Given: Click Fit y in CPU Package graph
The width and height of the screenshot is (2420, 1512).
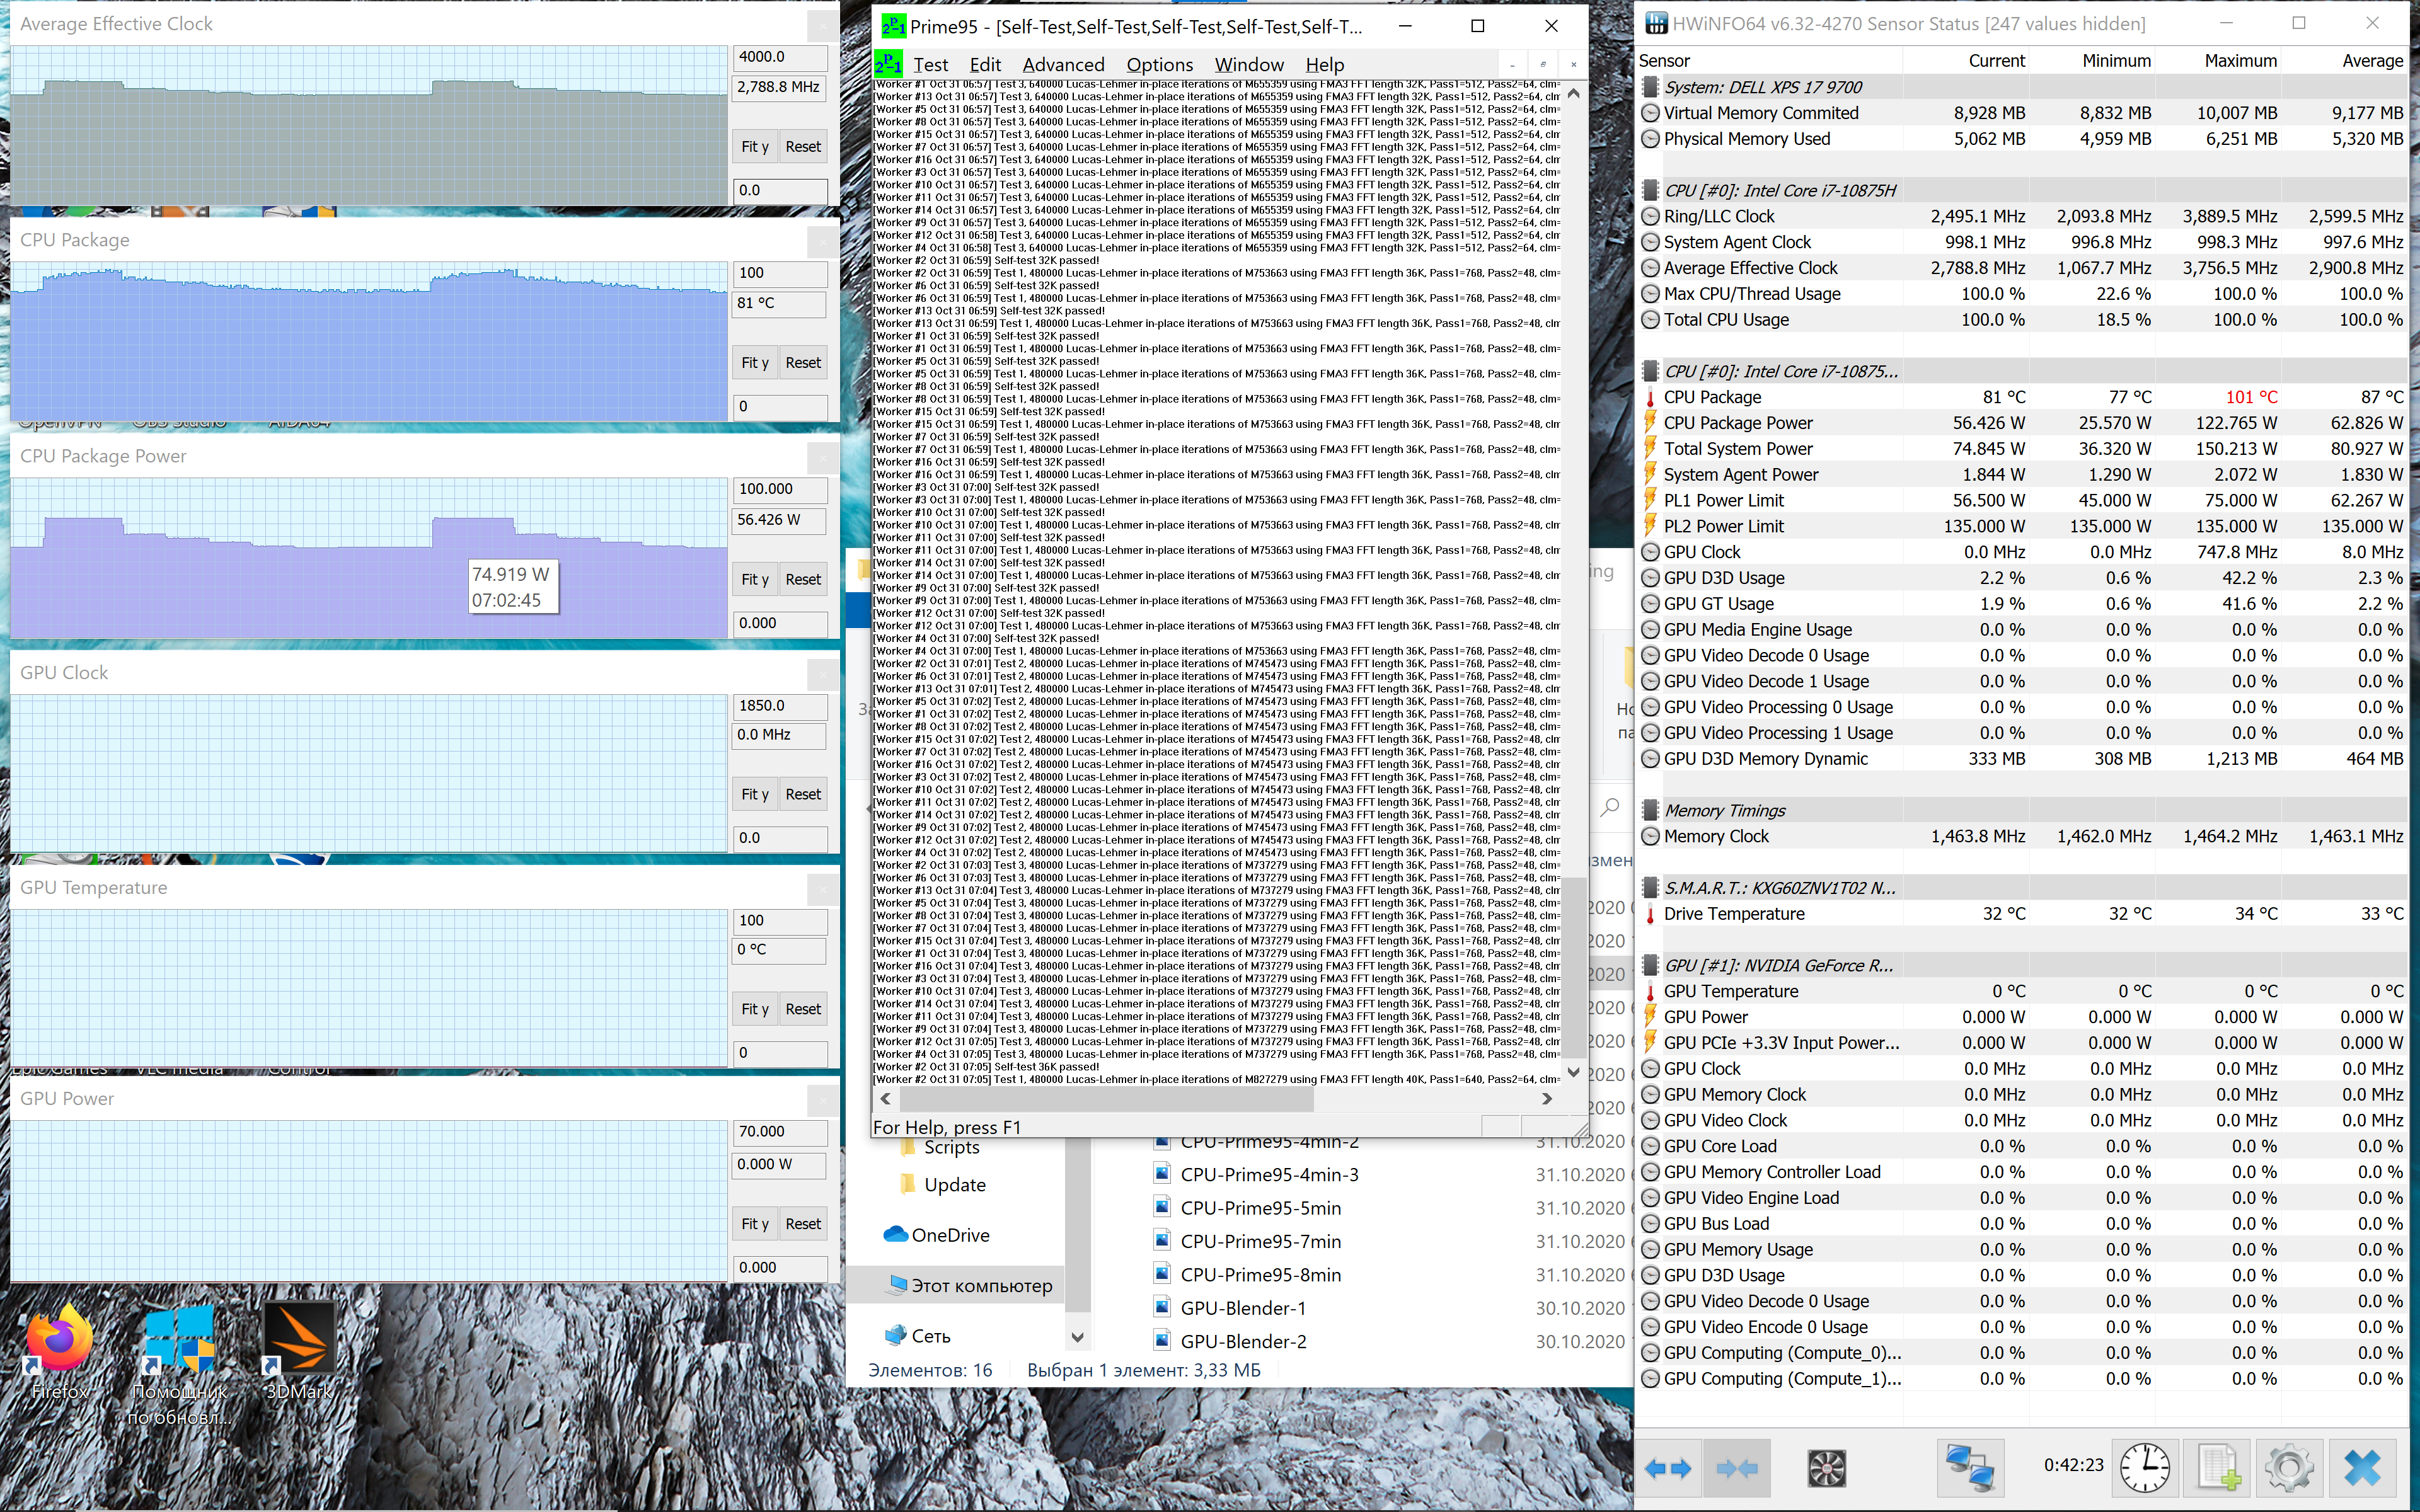Looking at the screenshot, I should pyautogui.click(x=755, y=363).
